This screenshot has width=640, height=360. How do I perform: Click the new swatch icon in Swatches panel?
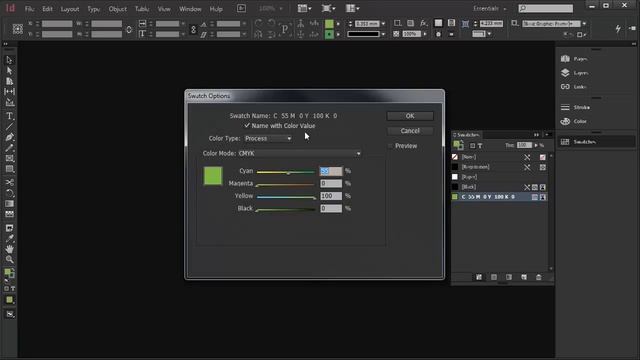click(x=524, y=277)
